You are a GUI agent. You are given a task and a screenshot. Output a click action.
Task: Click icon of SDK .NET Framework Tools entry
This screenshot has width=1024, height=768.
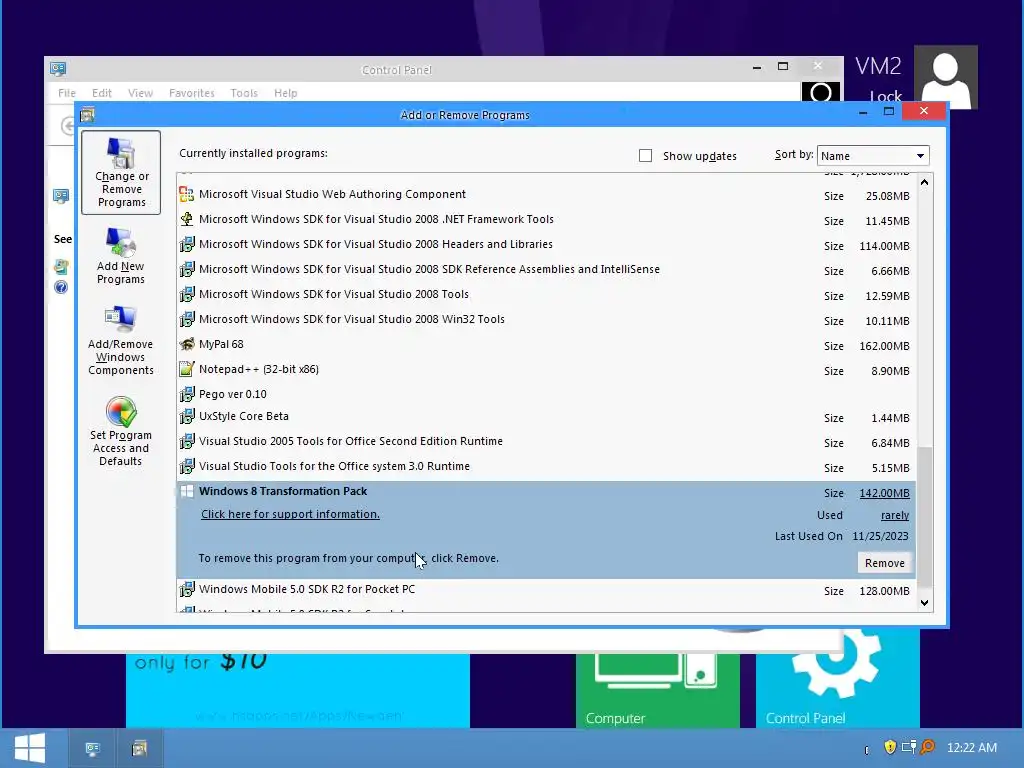pos(187,219)
